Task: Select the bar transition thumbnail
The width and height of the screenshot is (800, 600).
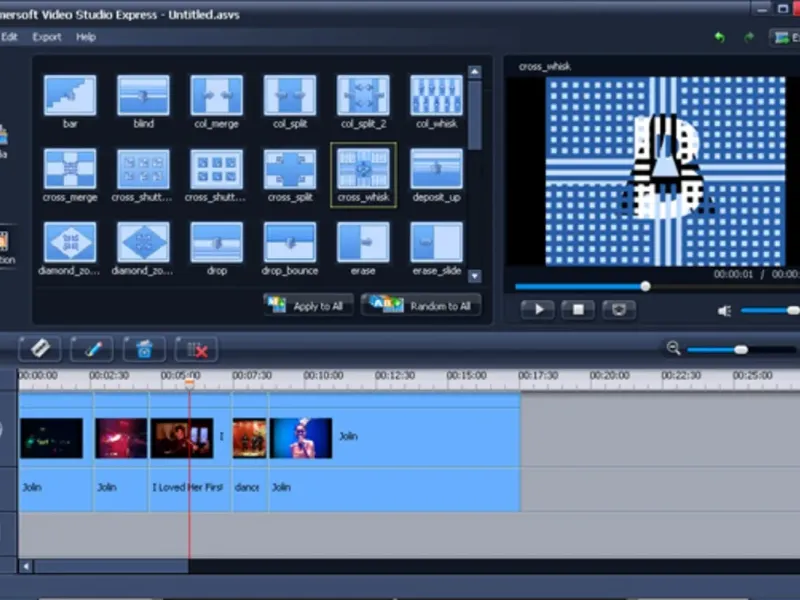Action: (x=70, y=96)
